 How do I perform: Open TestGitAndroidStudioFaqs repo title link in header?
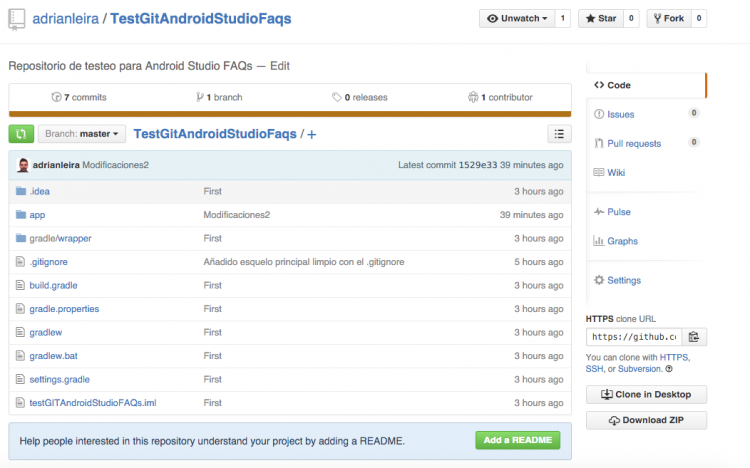pos(201,19)
